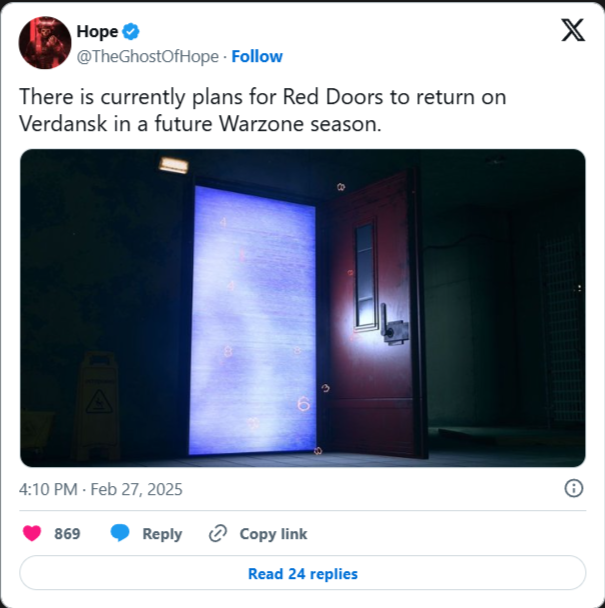The image size is (605, 608).
Task: Follow the TheGhostOfHope account
Action: pos(257,57)
